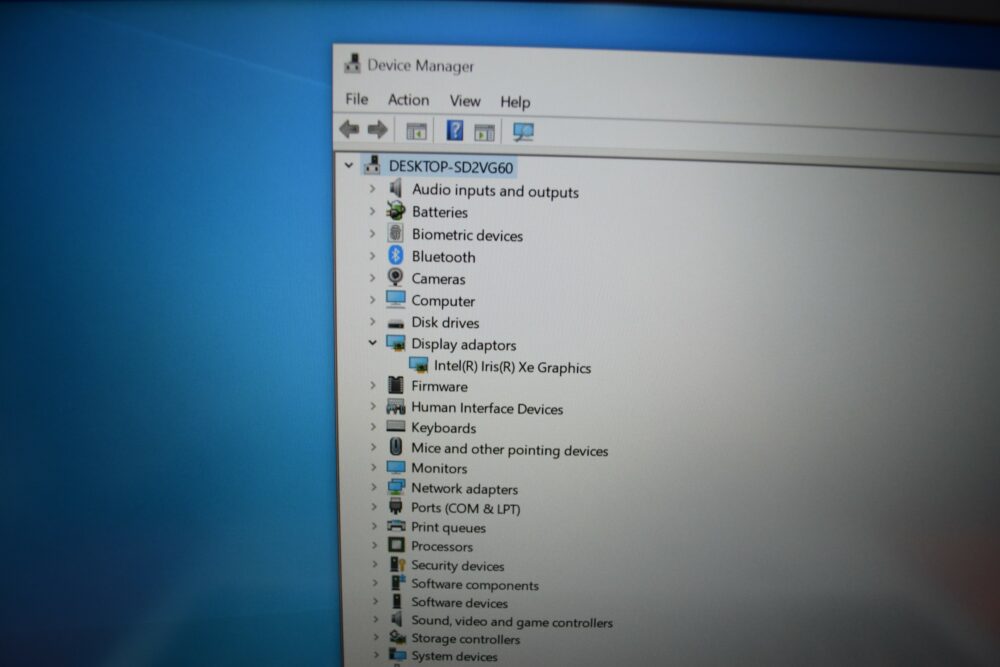Click the chip icon for Firmware
Screen dimensions: 1000x667
pos(396,385)
